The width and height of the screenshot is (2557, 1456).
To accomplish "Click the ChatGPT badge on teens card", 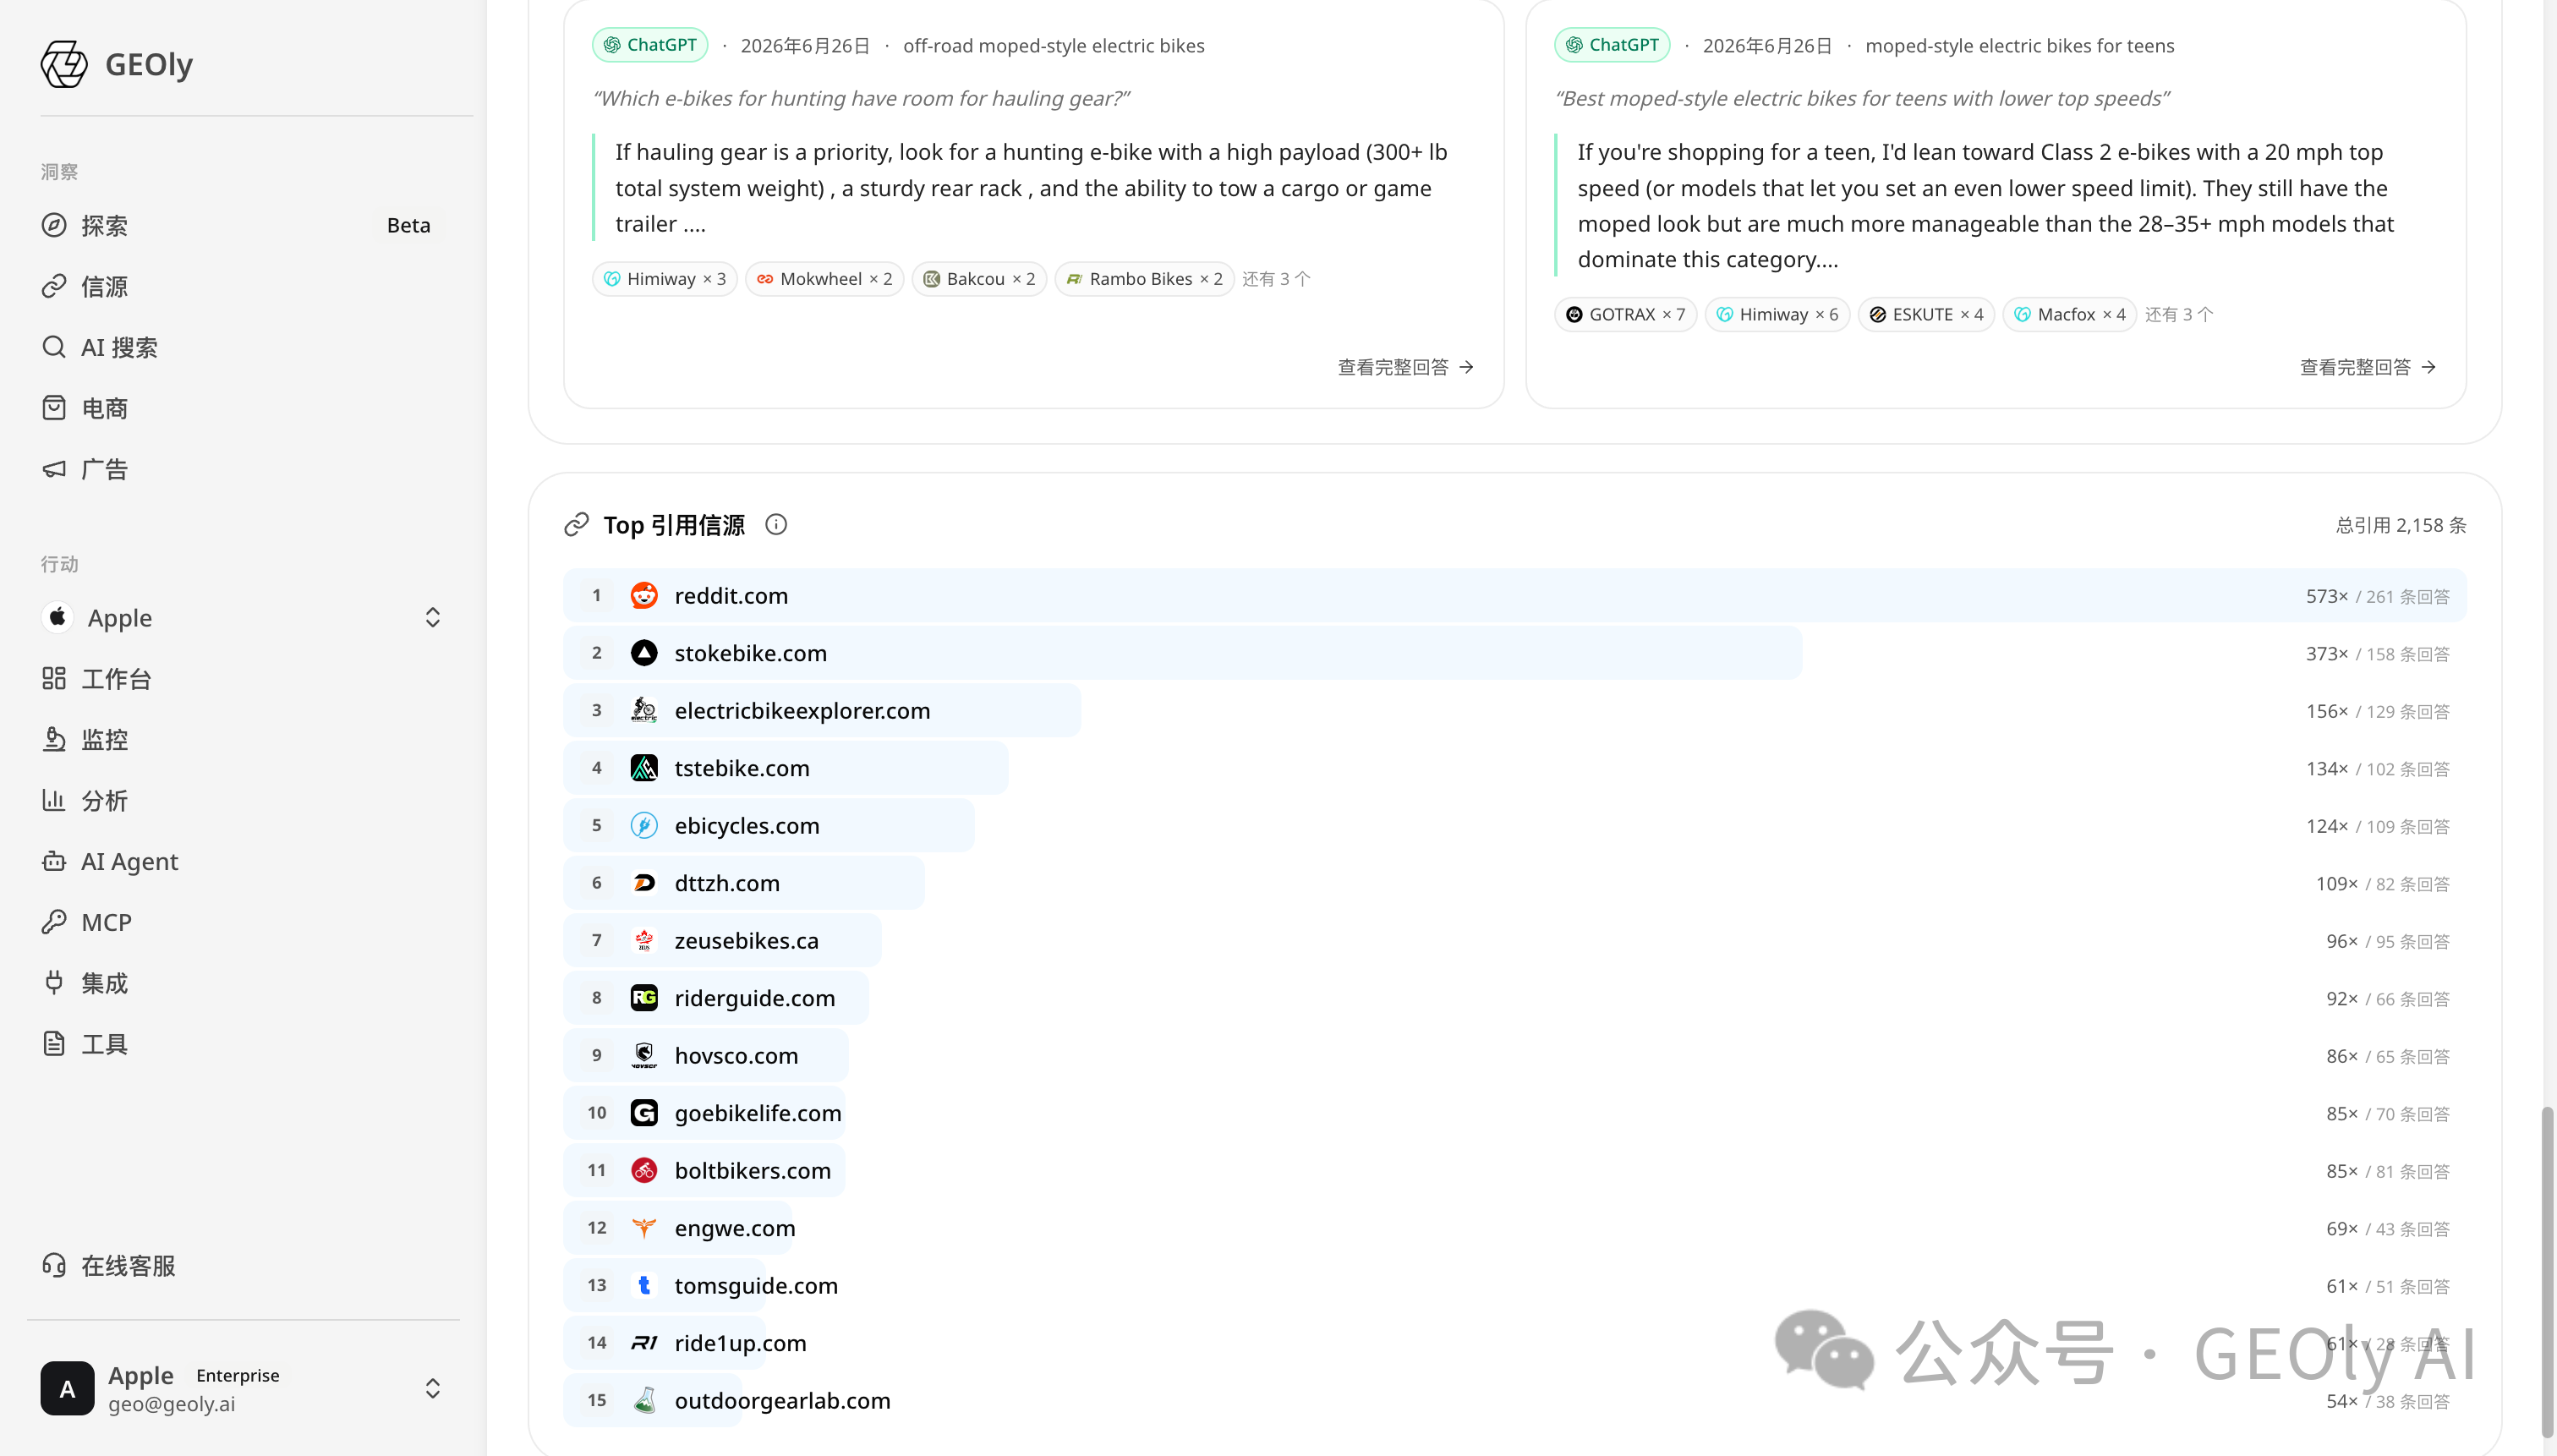I will point(1612,45).
